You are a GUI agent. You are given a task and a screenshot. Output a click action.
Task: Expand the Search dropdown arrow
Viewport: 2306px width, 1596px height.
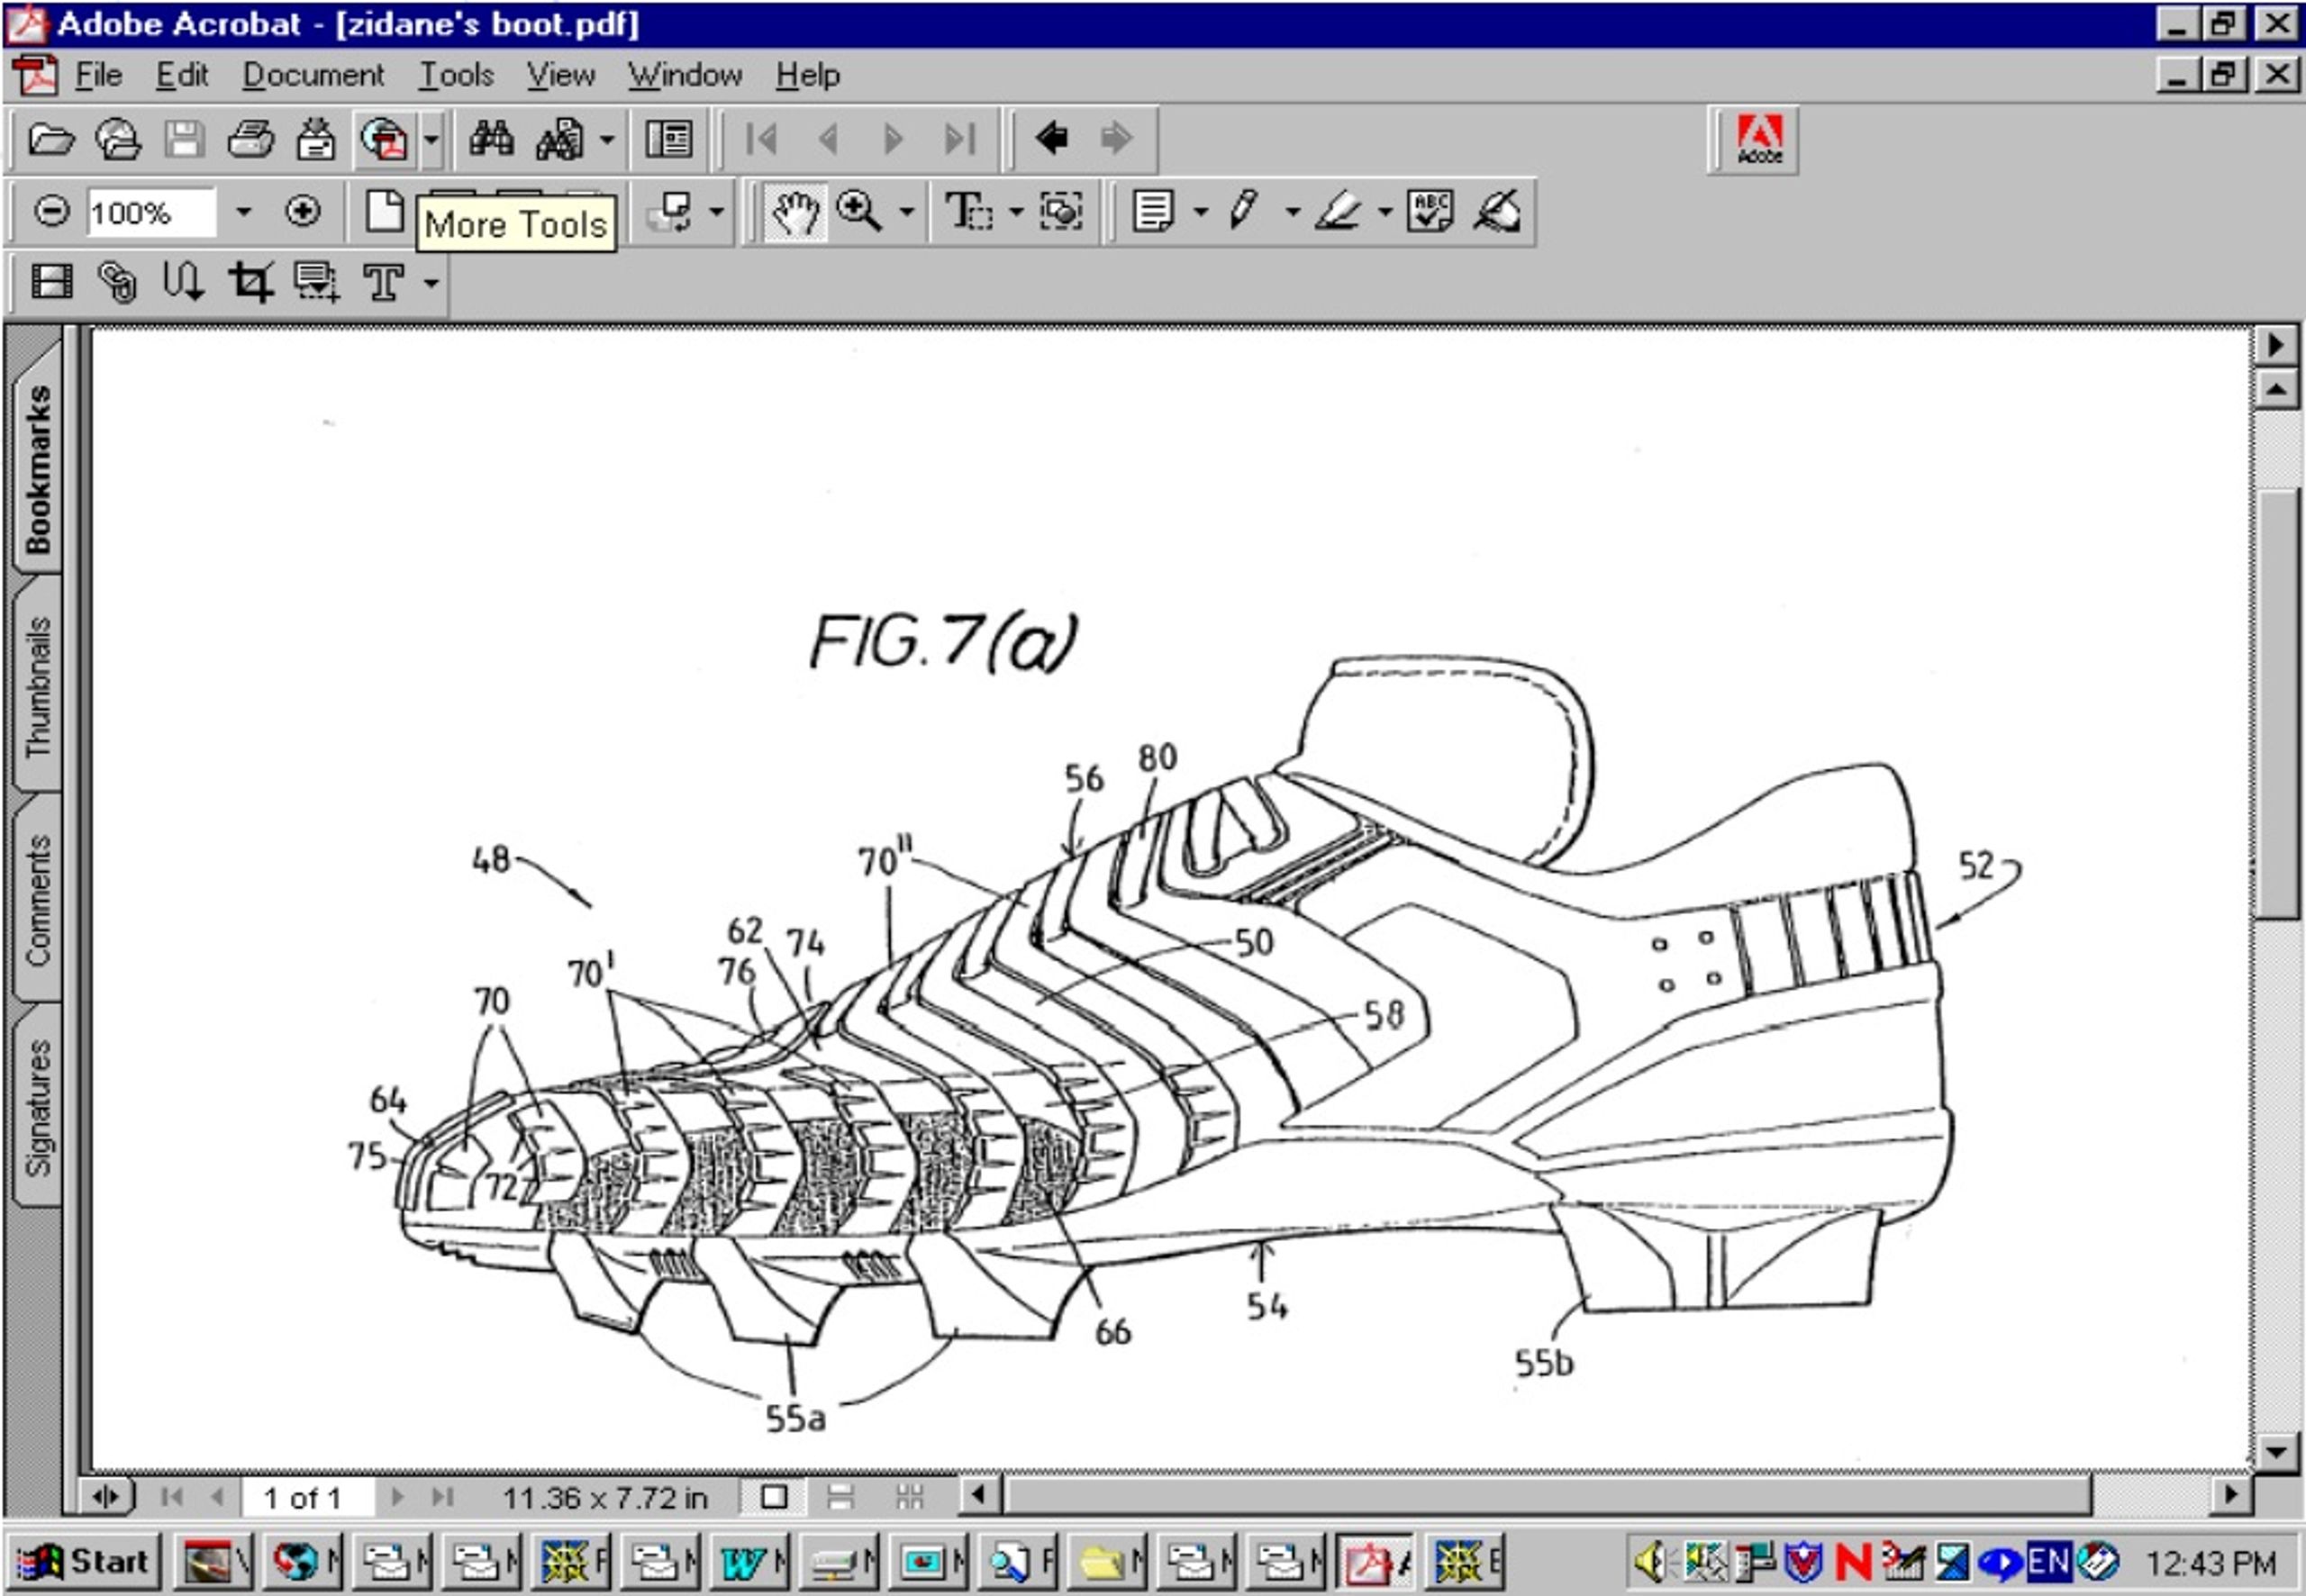click(607, 139)
